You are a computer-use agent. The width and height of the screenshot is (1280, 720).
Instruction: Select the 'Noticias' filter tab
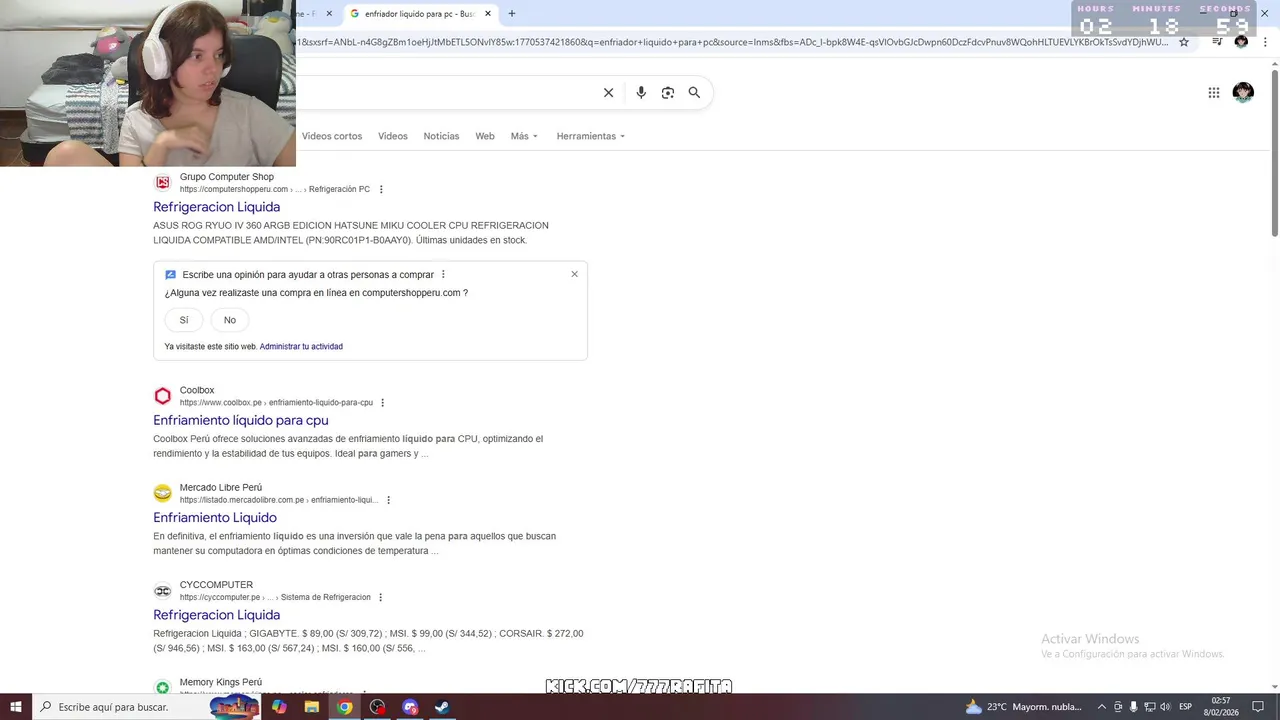coord(441,136)
